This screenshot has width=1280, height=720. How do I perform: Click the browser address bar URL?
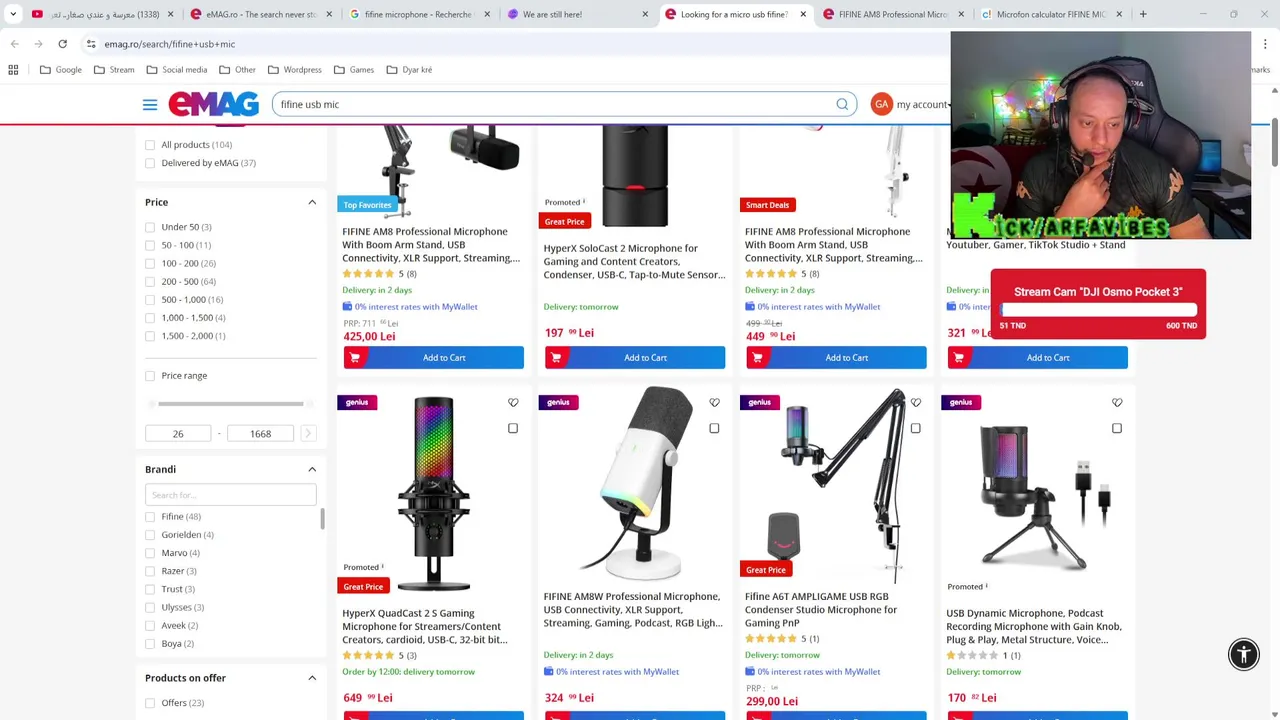170,44
